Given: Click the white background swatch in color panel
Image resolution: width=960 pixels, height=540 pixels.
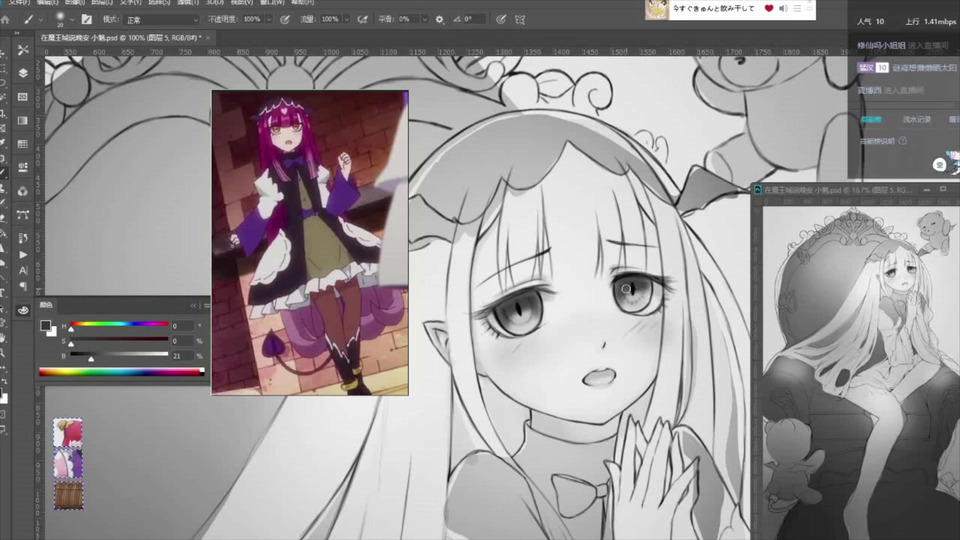Looking at the screenshot, I should pyautogui.click(x=53, y=332).
